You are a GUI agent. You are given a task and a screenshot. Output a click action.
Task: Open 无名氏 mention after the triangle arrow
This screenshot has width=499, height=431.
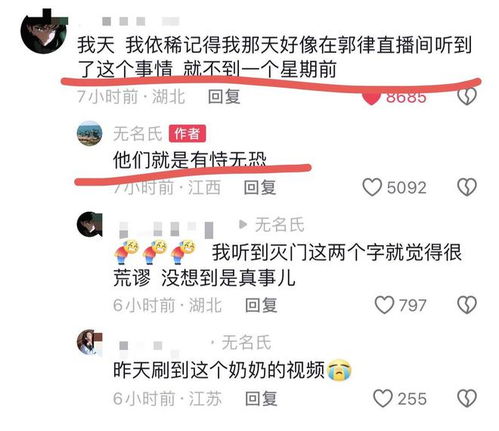click(279, 224)
